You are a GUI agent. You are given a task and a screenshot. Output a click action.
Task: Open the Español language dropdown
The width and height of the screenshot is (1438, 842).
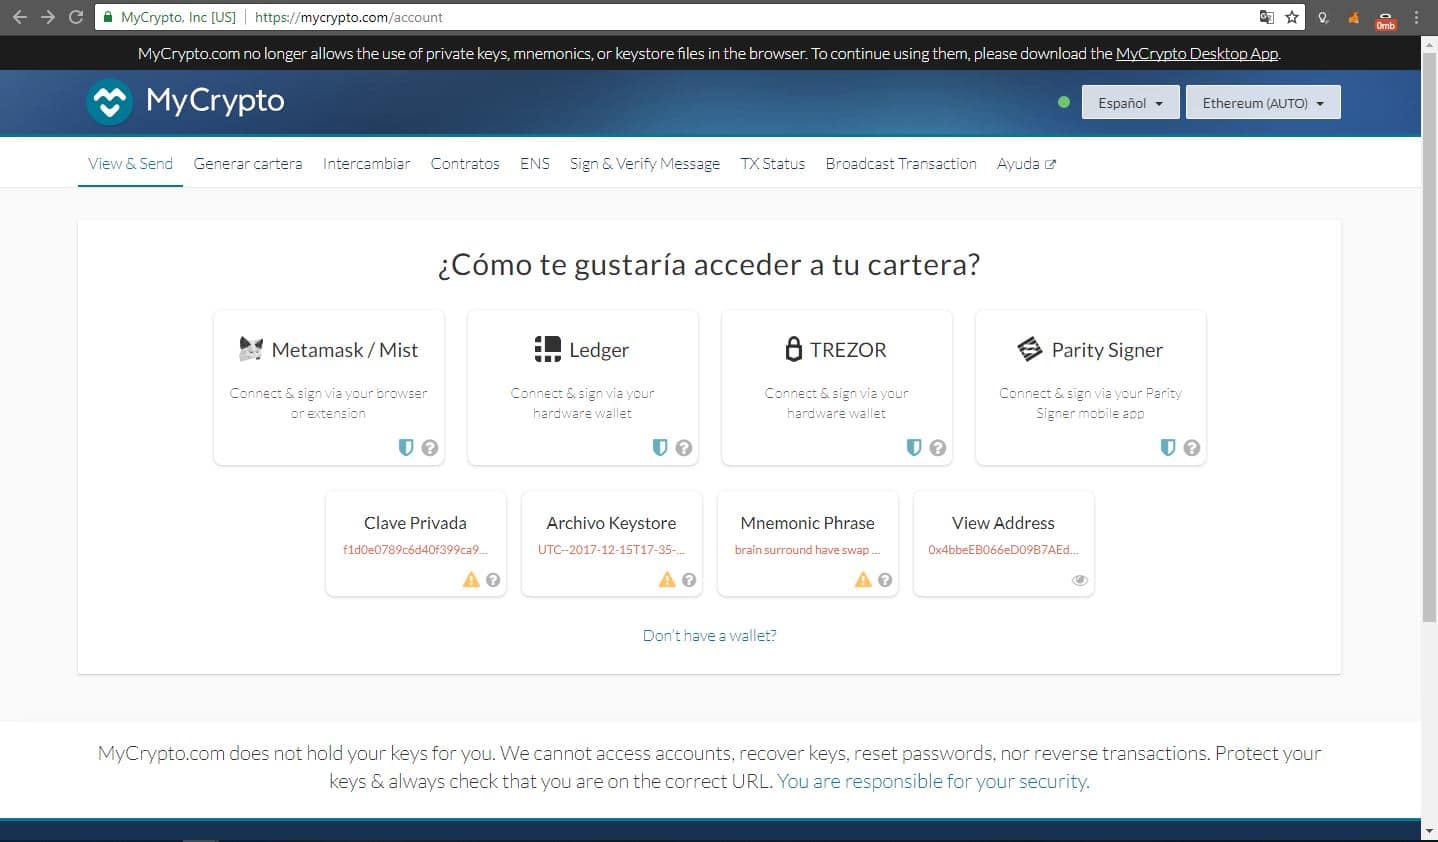tap(1129, 102)
